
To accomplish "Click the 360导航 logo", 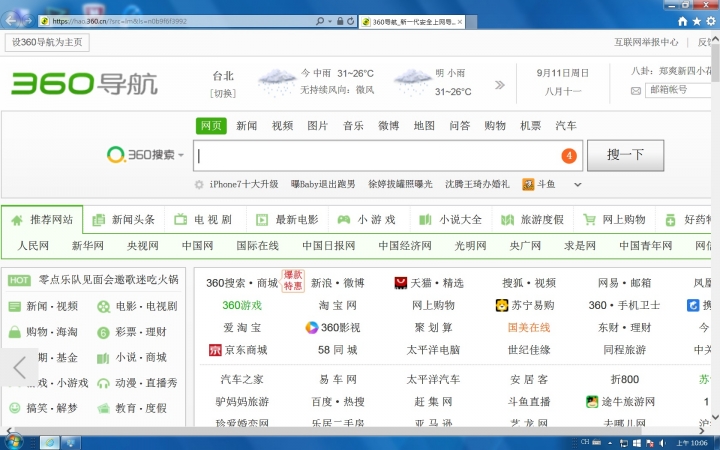I will (84, 83).
